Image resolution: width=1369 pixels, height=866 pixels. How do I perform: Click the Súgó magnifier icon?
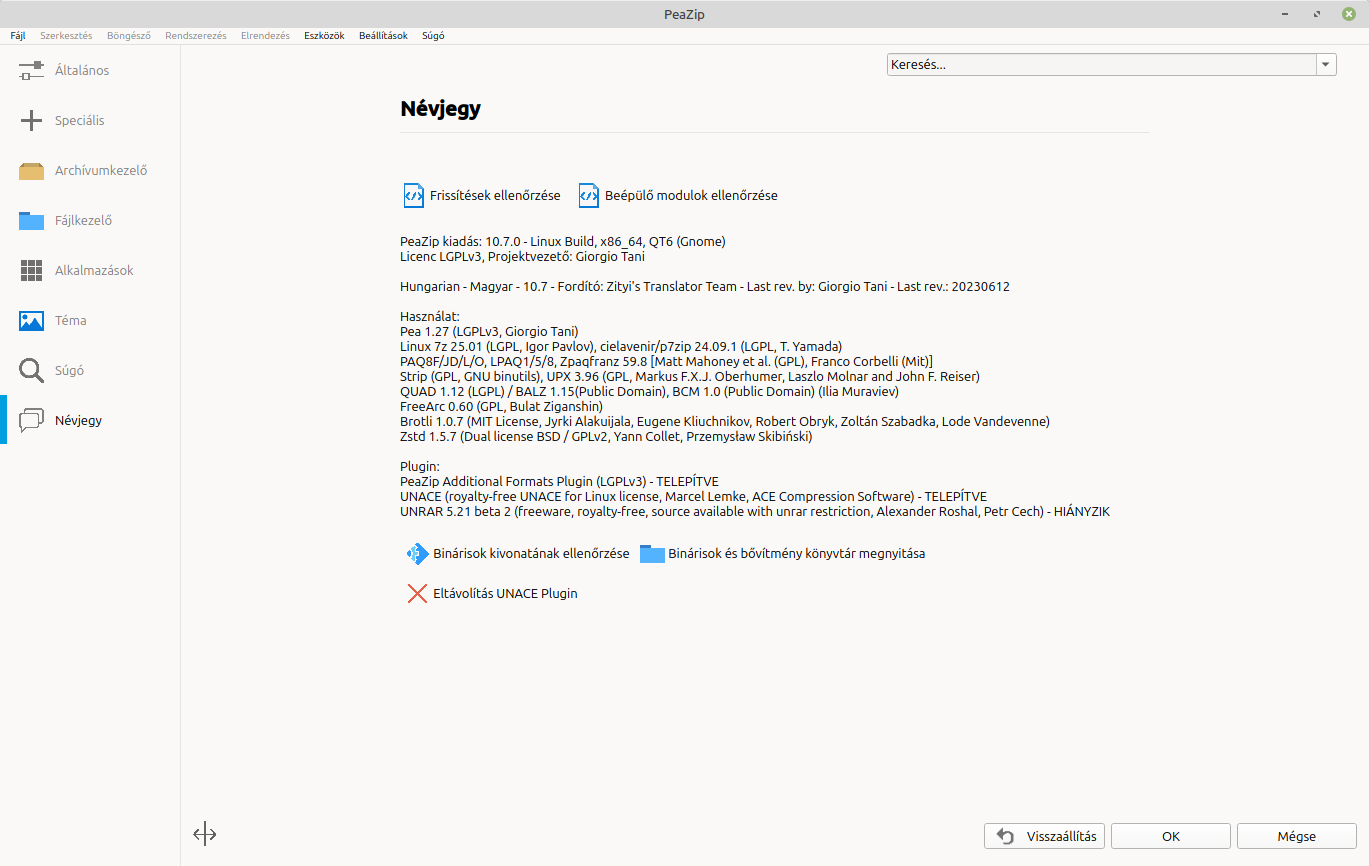pyautogui.click(x=32, y=371)
